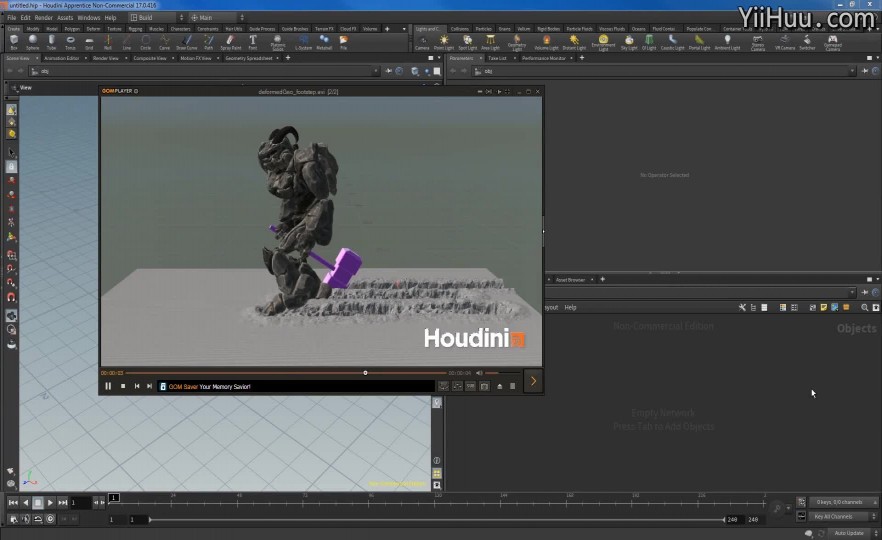Image resolution: width=882 pixels, height=540 pixels.
Task: Open the Parameters pane obj path dropdown
Action: [x=852, y=71]
